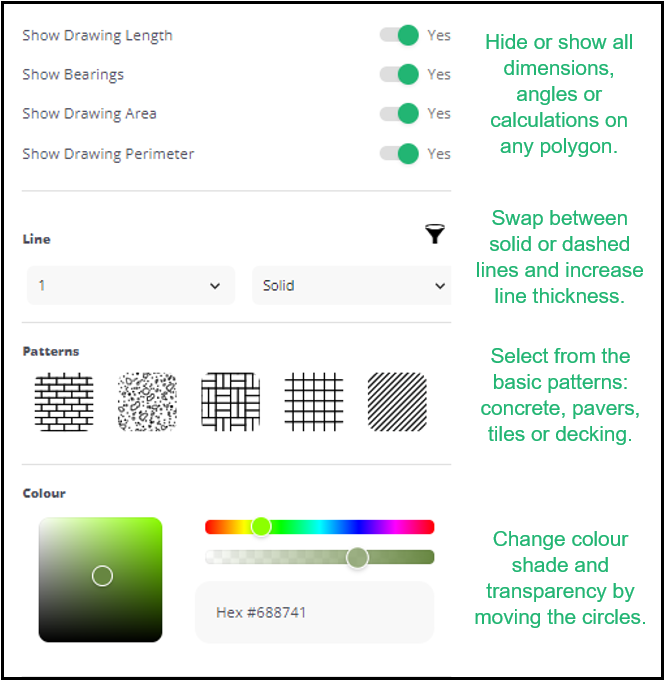Select the brick pattern icon
The width and height of the screenshot is (665, 681).
64,402
